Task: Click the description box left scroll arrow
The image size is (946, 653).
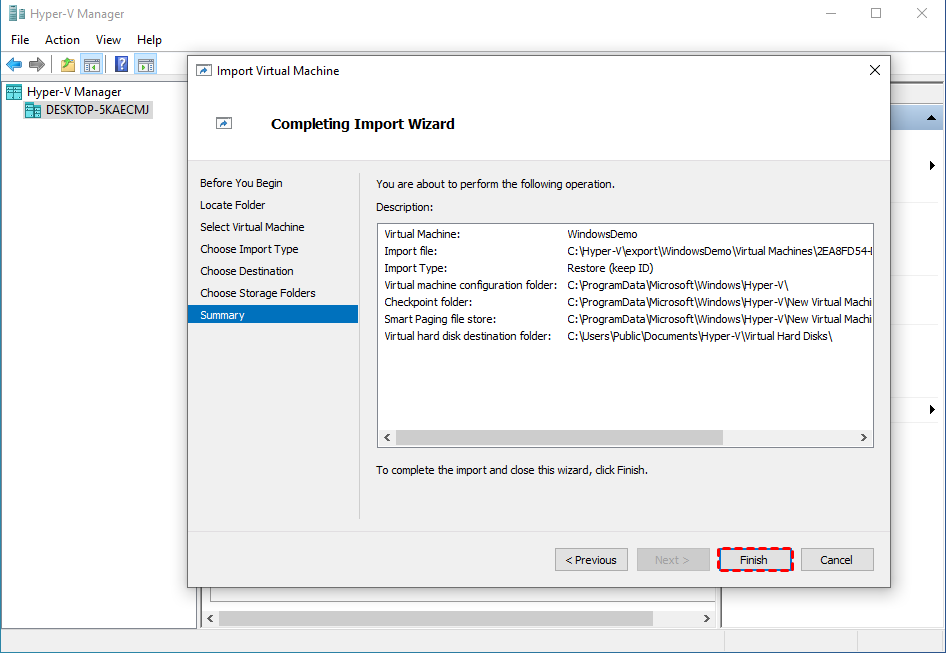Action: 387,438
